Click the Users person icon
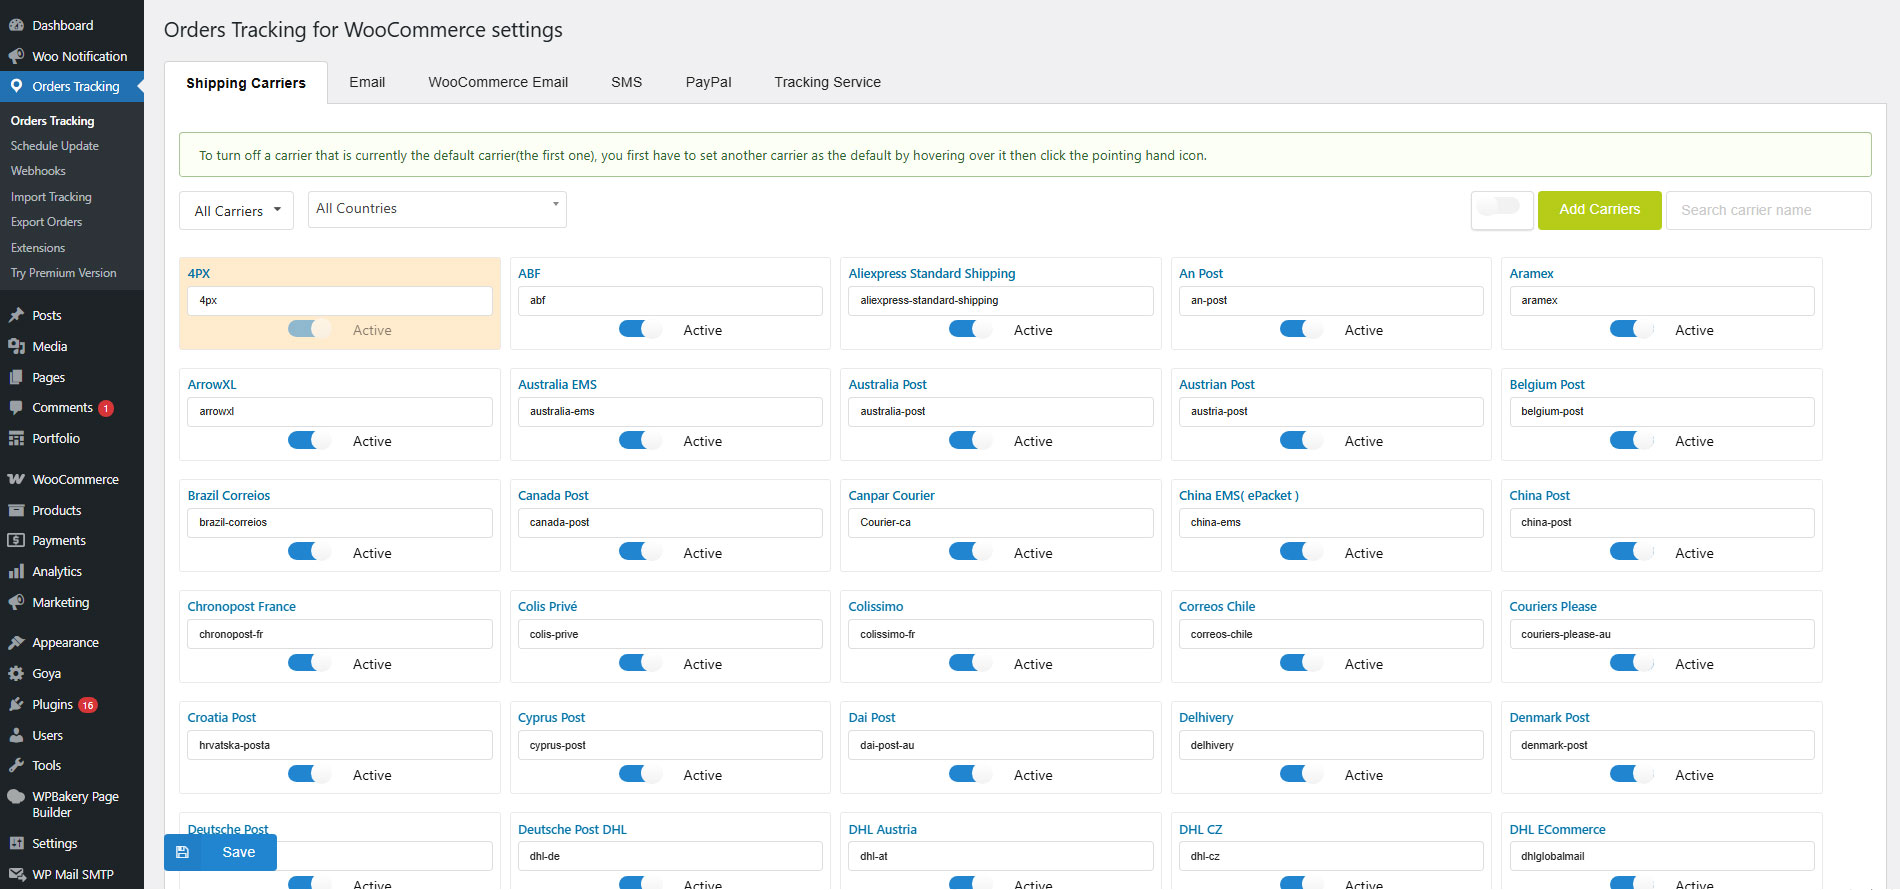The image size is (1900, 890). click(16, 735)
